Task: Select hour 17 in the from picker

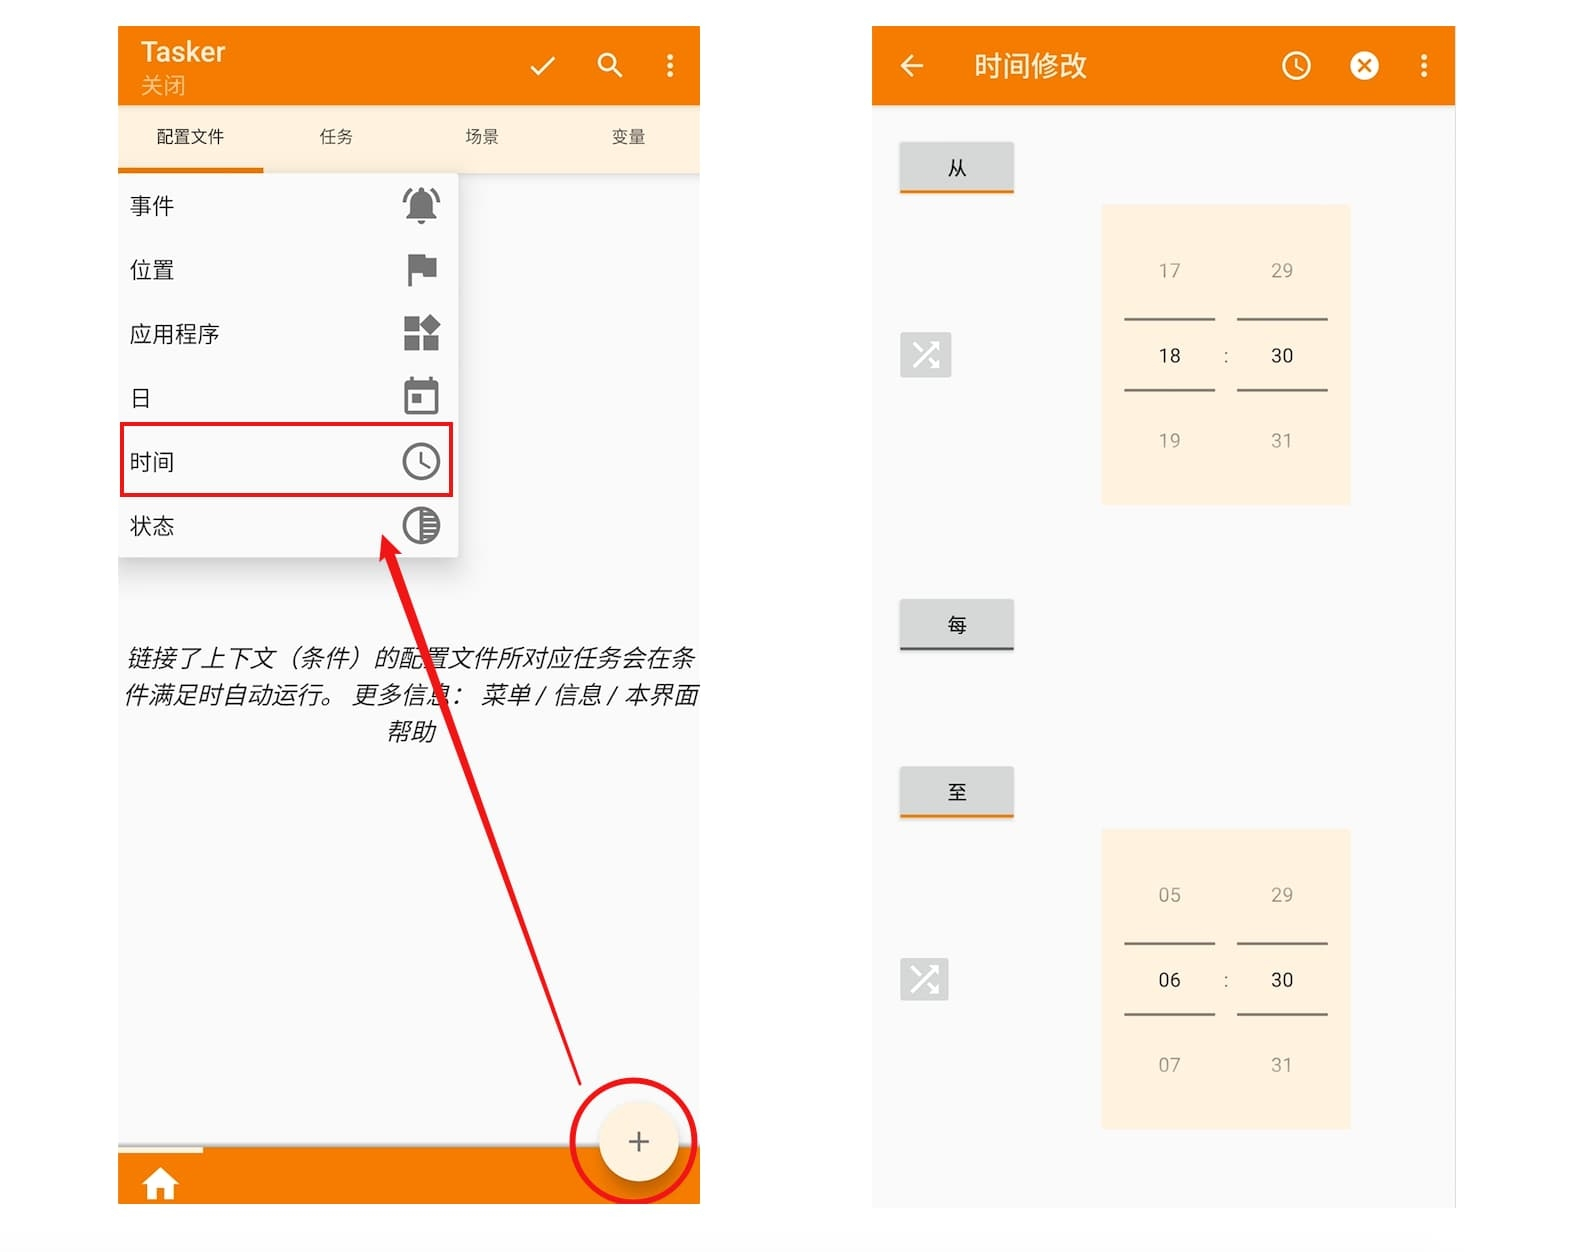Action: click(1170, 271)
